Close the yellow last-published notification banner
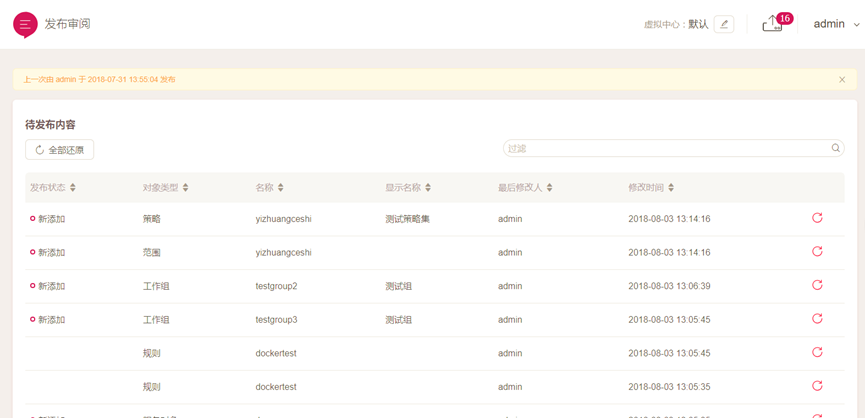865x418 pixels. 842,80
